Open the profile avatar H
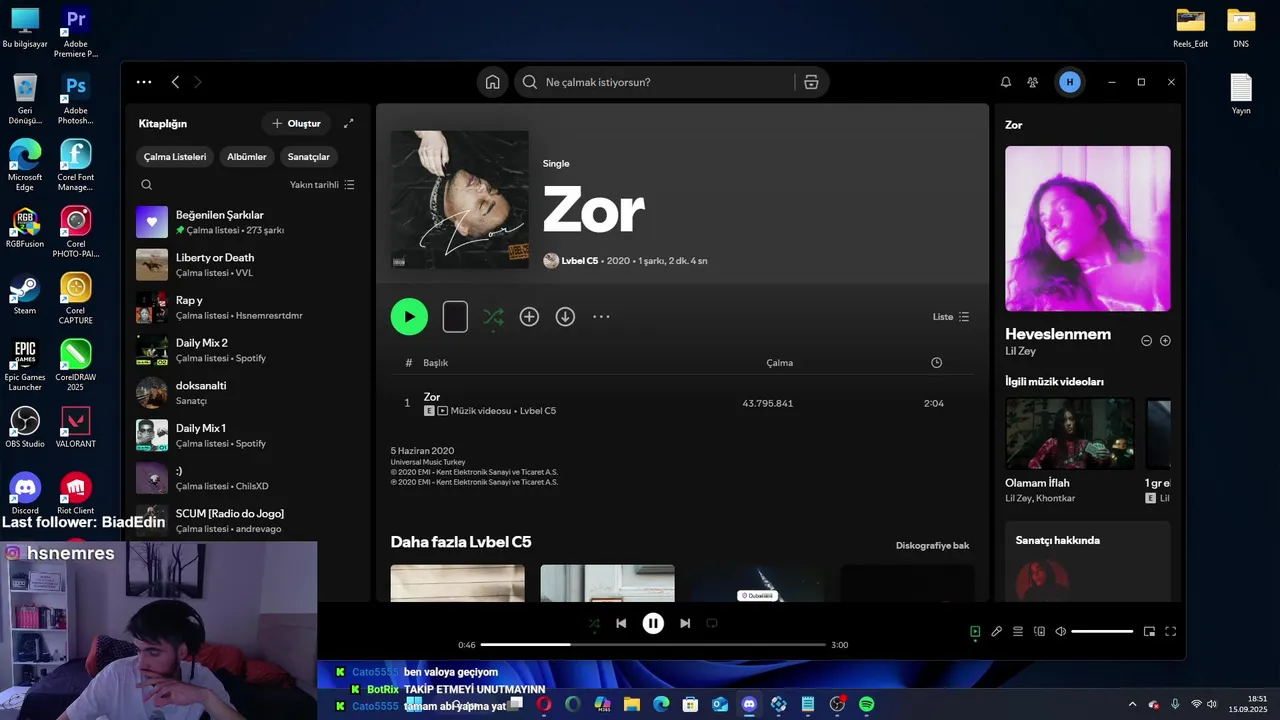Screen dimensions: 1280x720 coord(1070,82)
